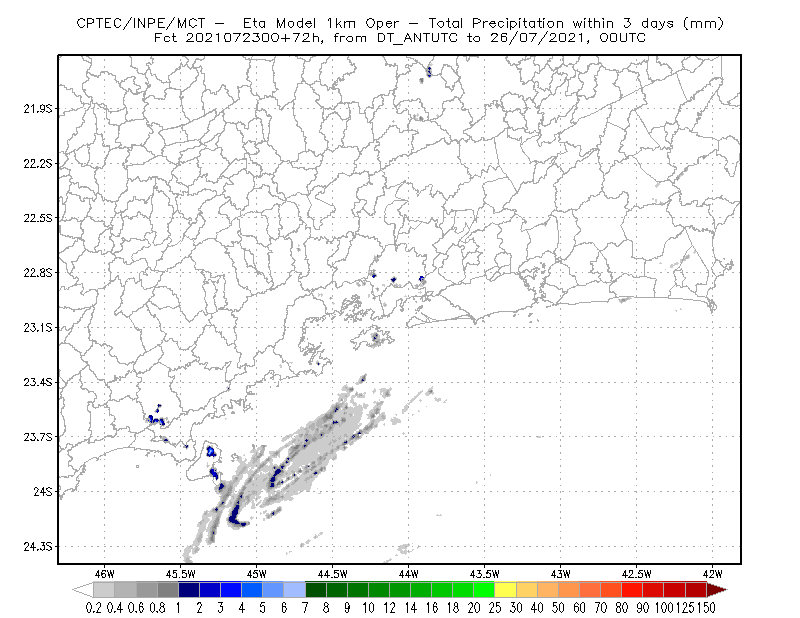
Task: Click the island outline near 23.1S 44.2W
Action: click(372, 337)
